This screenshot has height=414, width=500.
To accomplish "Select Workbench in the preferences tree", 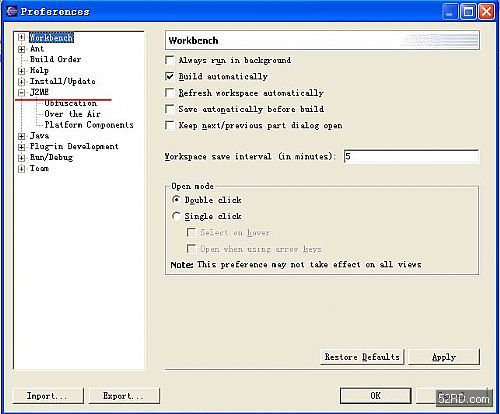I will point(51,38).
